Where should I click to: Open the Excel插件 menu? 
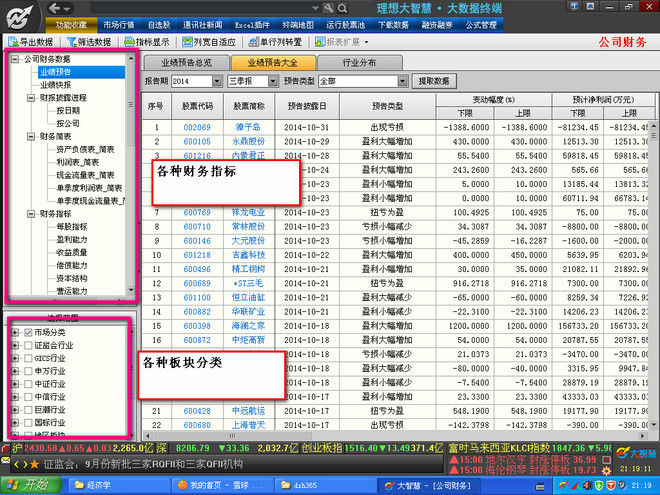(252, 25)
